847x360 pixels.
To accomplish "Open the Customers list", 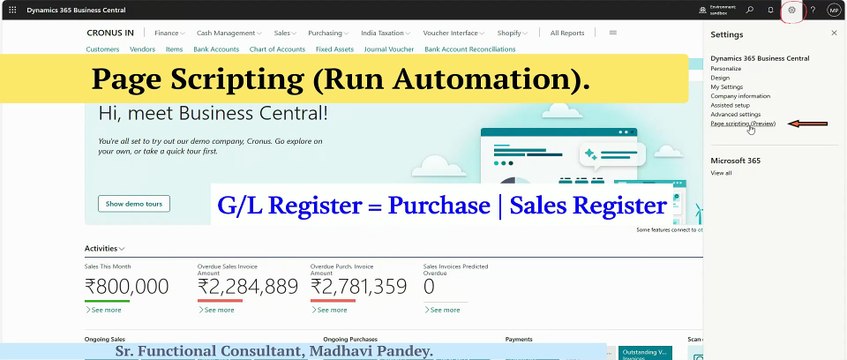I will 103,49.
